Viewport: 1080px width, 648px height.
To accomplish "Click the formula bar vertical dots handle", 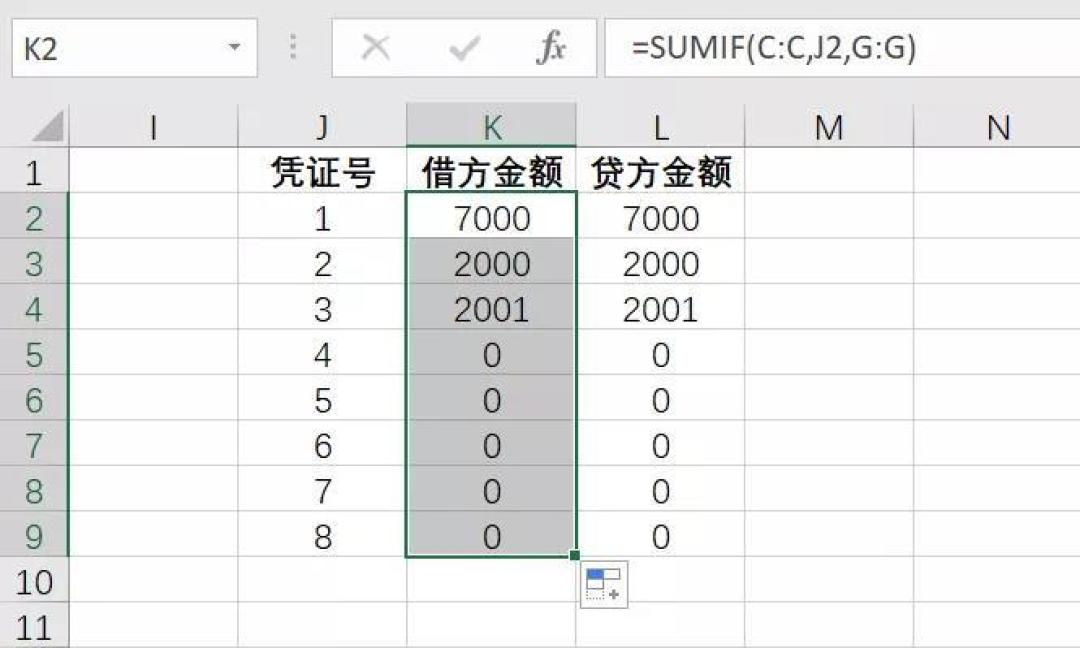I will (x=293, y=47).
